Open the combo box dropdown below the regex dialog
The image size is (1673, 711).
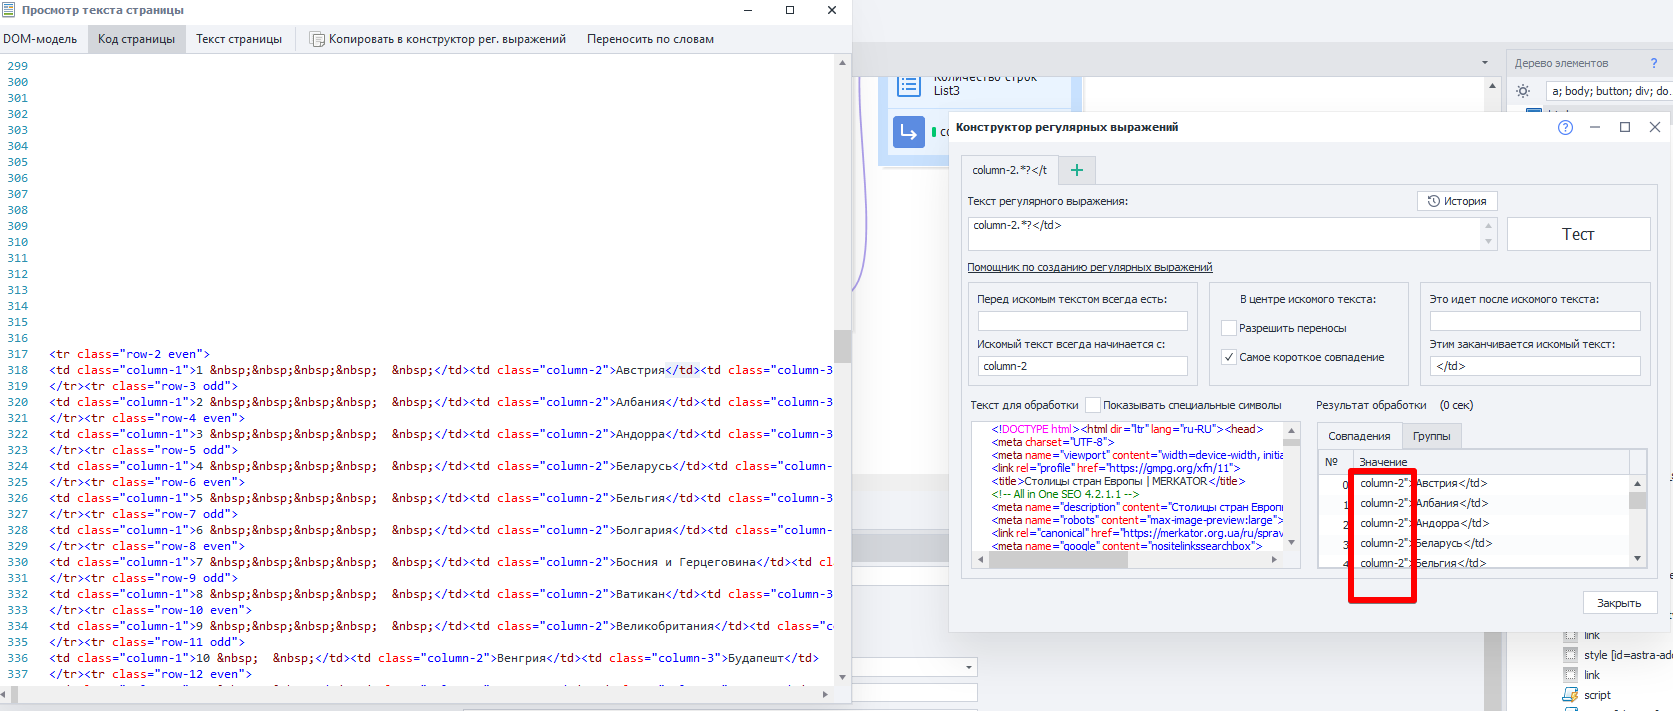[969, 667]
